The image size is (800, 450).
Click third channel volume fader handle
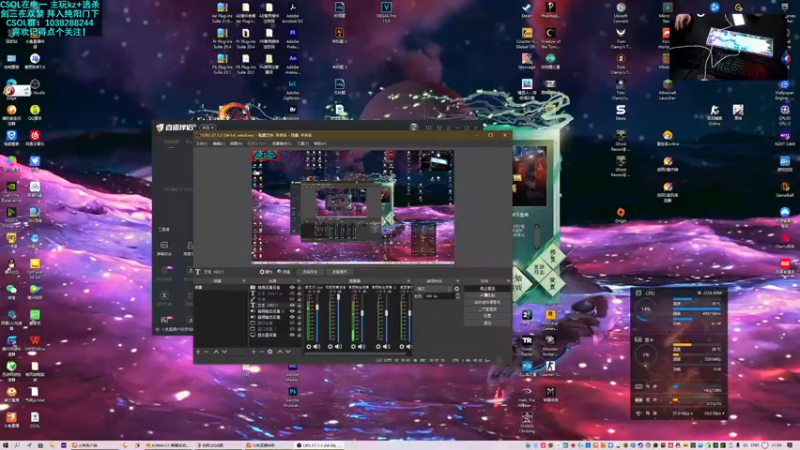(362, 313)
